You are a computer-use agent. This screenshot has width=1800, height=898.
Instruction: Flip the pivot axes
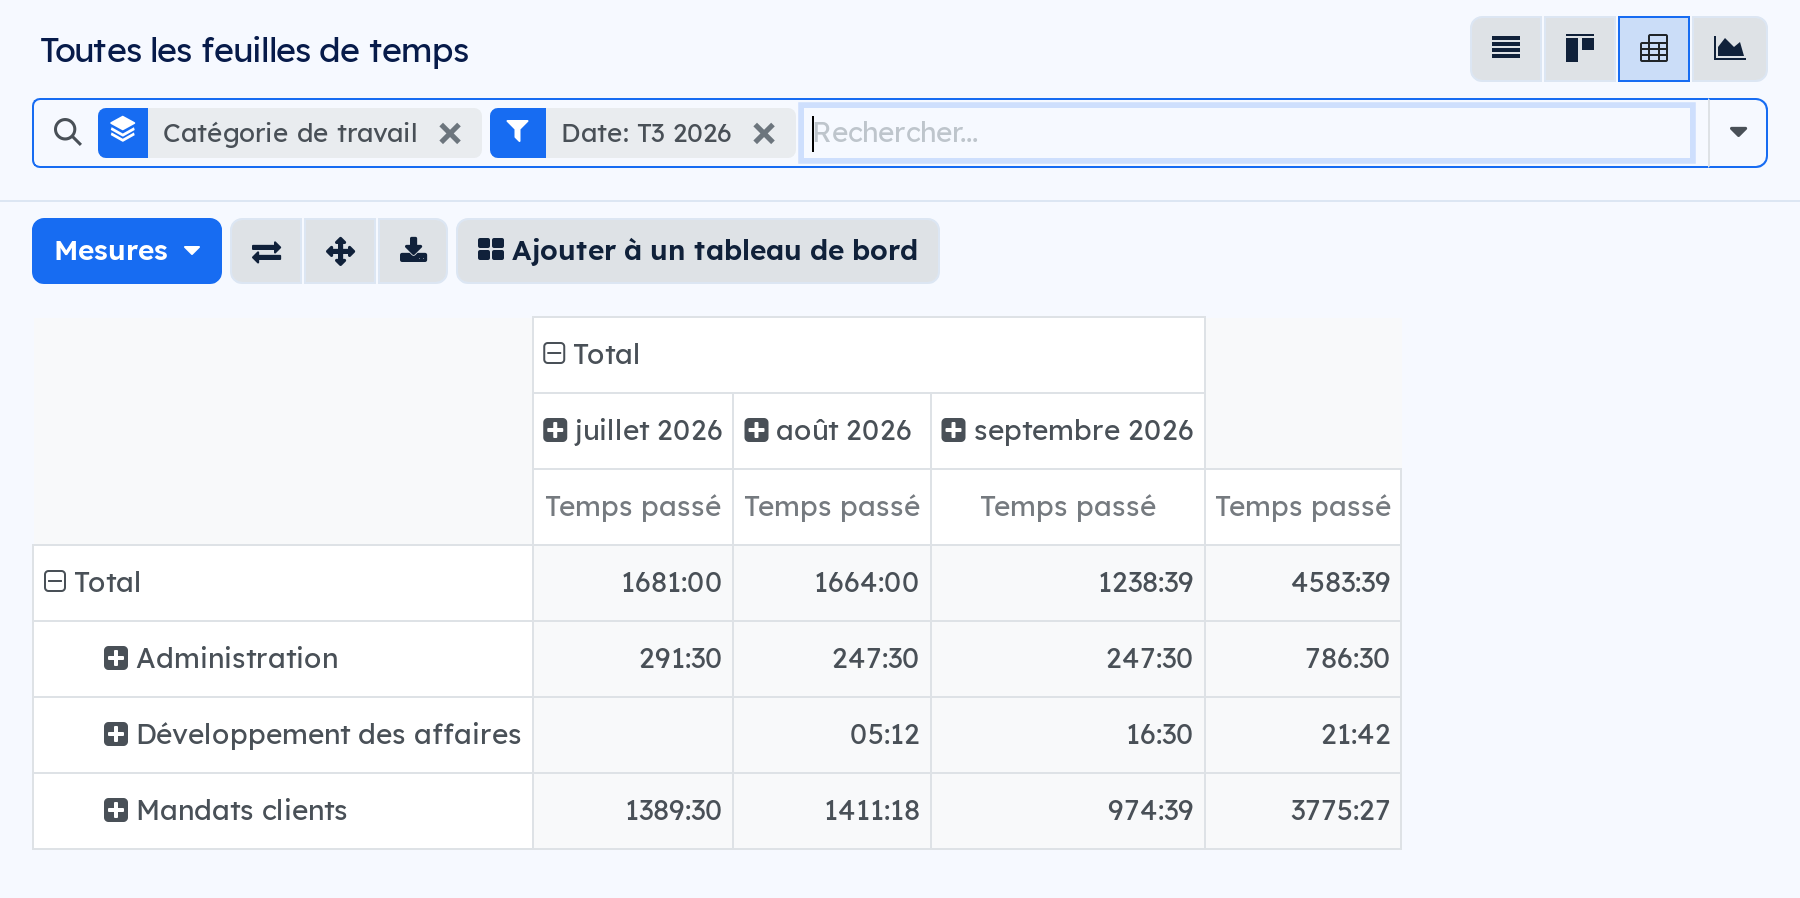[x=266, y=251]
